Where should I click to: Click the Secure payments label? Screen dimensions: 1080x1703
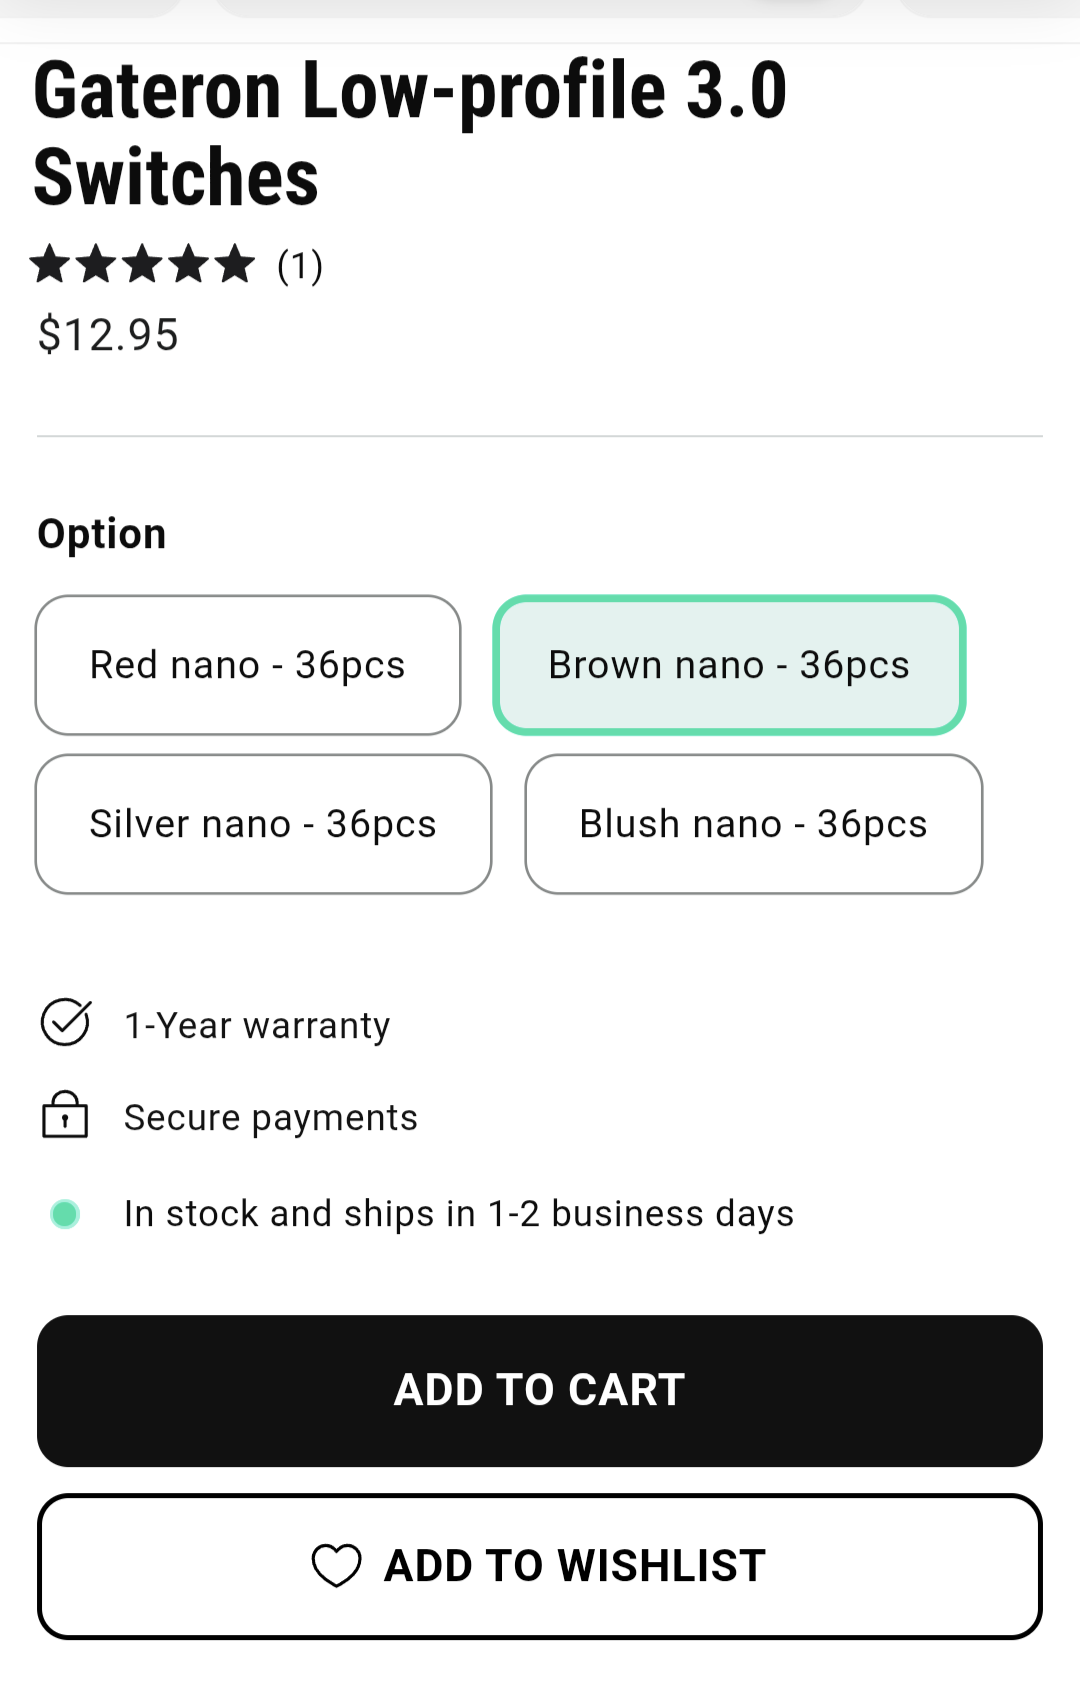pos(270,1118)
